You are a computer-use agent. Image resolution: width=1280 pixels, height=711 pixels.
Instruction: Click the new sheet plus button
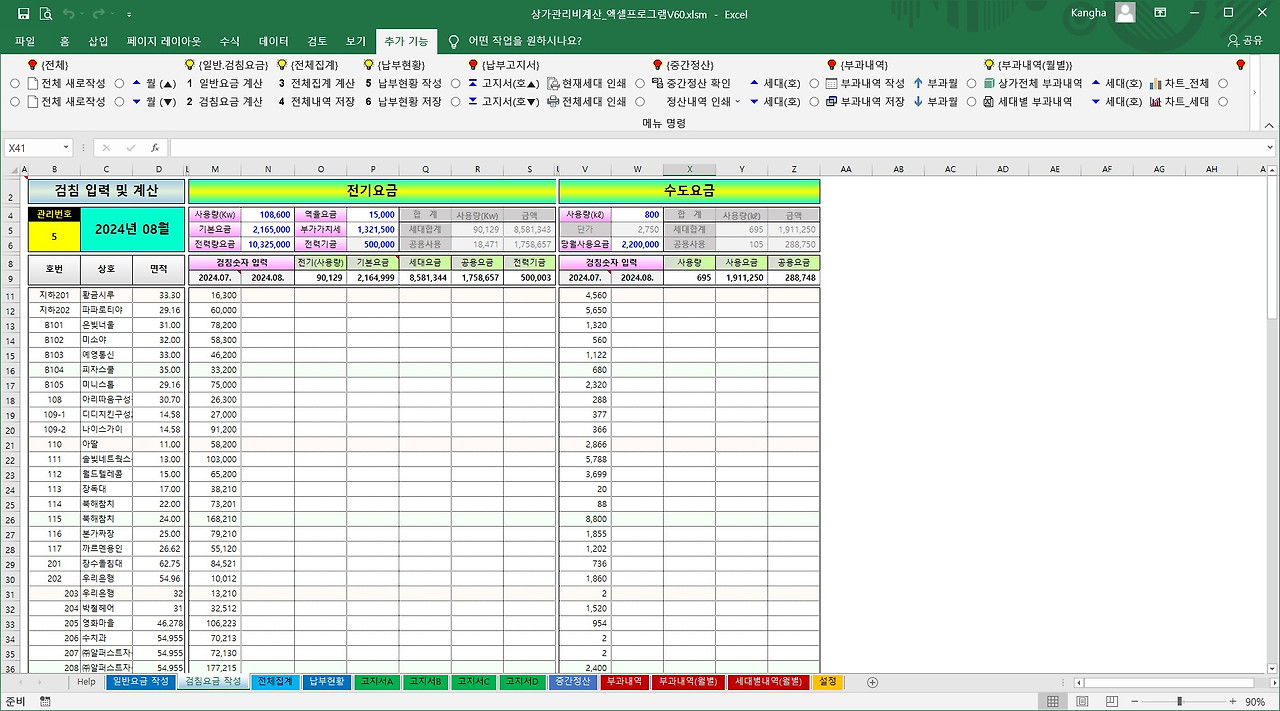(872, 682)
